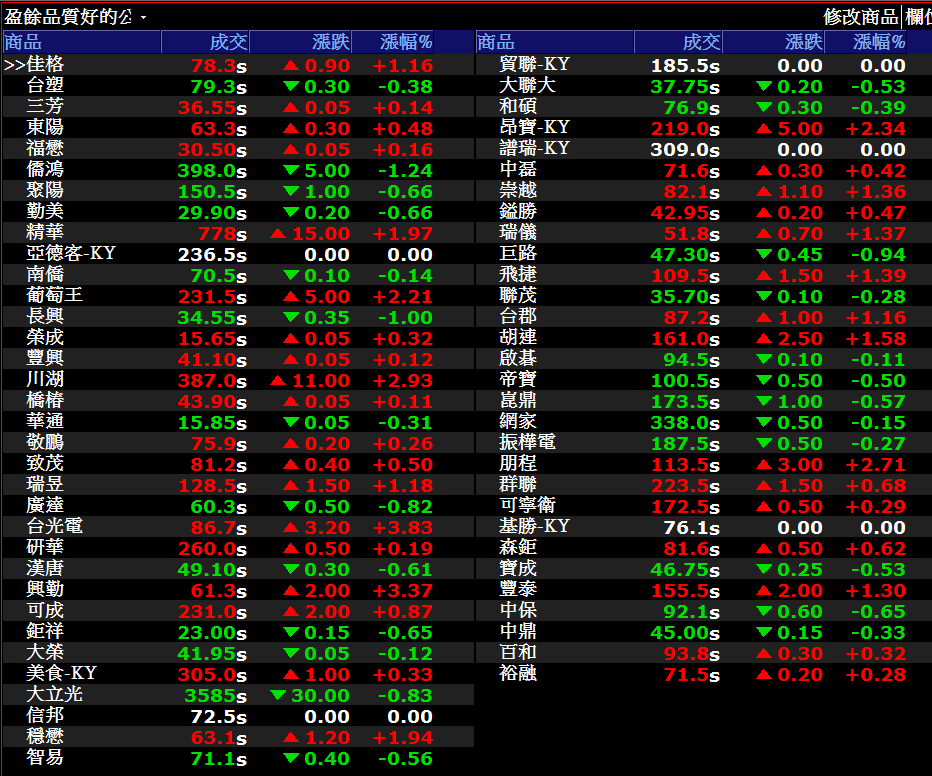Click the up arrow in 台光電 row
Image resolution: width=932 pixels, height=776 pixels.
point(291,527)
